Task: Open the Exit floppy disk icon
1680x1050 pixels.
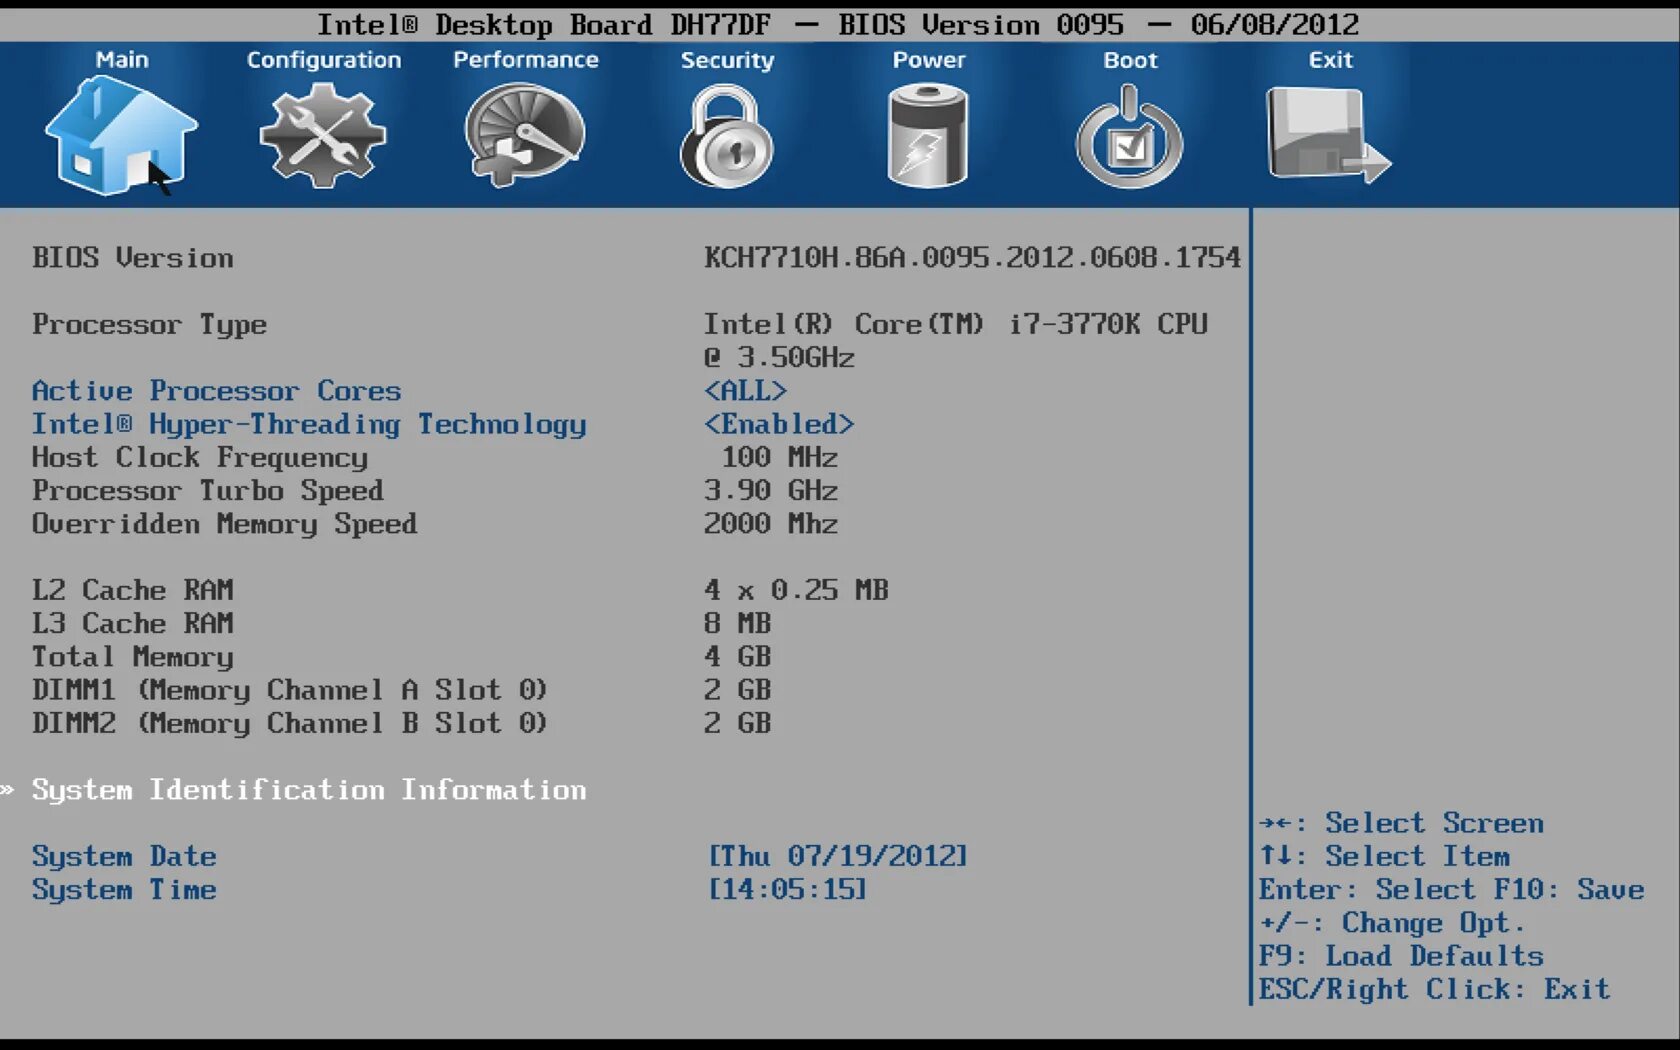Action: tap(1329, 135)
